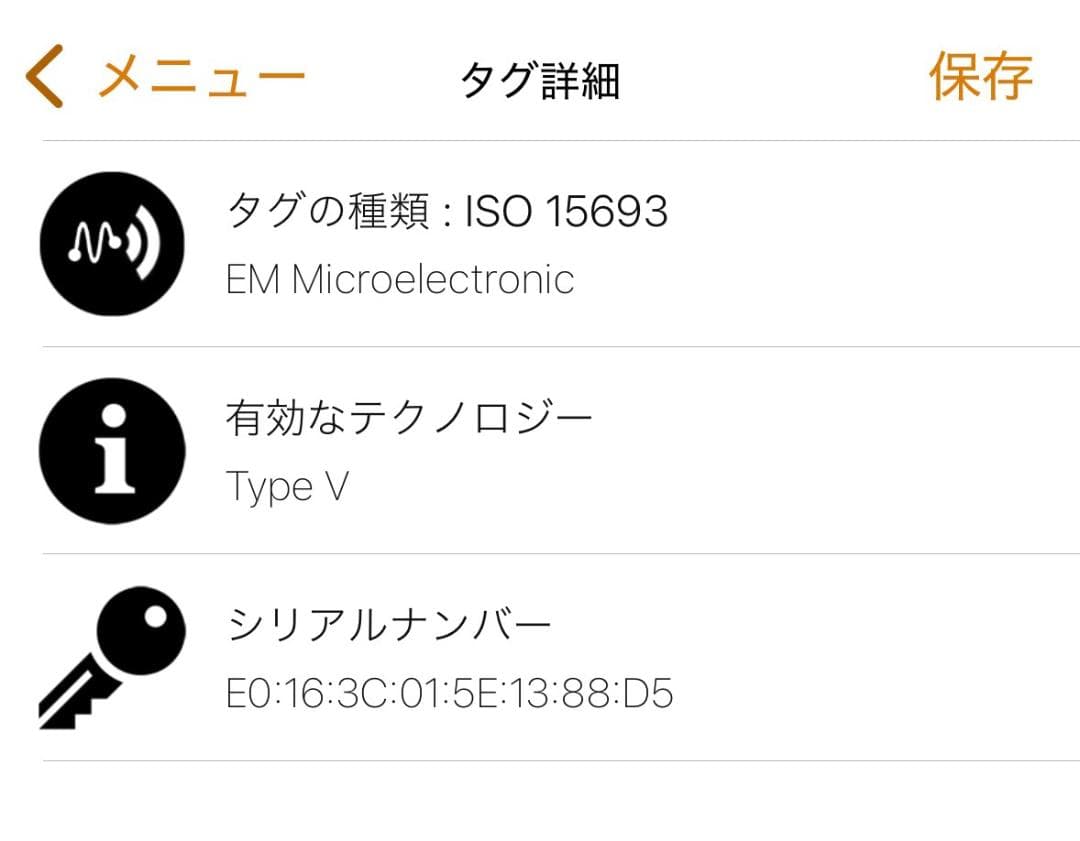This screenshot has height=841, width=1080.
Task: Tap the Type V technology label
Action: coord(286,487)
